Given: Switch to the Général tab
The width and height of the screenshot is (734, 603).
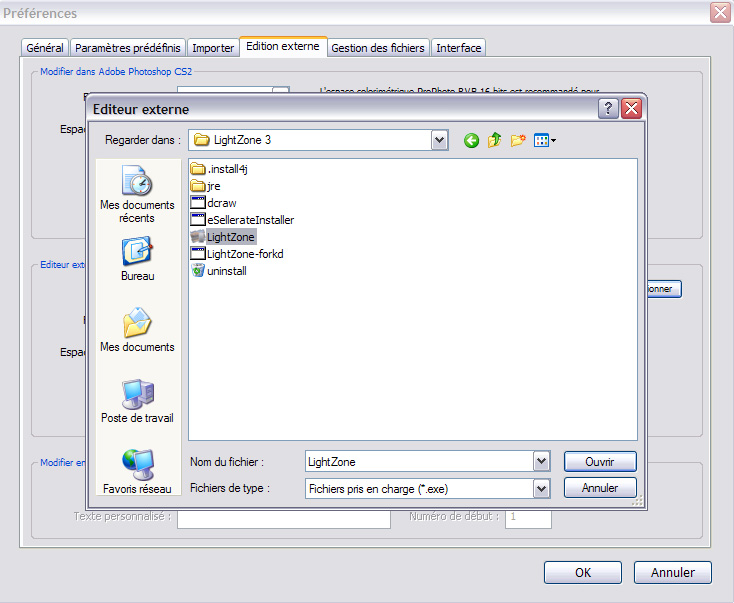Looking at the screenshot, I should (x=45, y=48).
